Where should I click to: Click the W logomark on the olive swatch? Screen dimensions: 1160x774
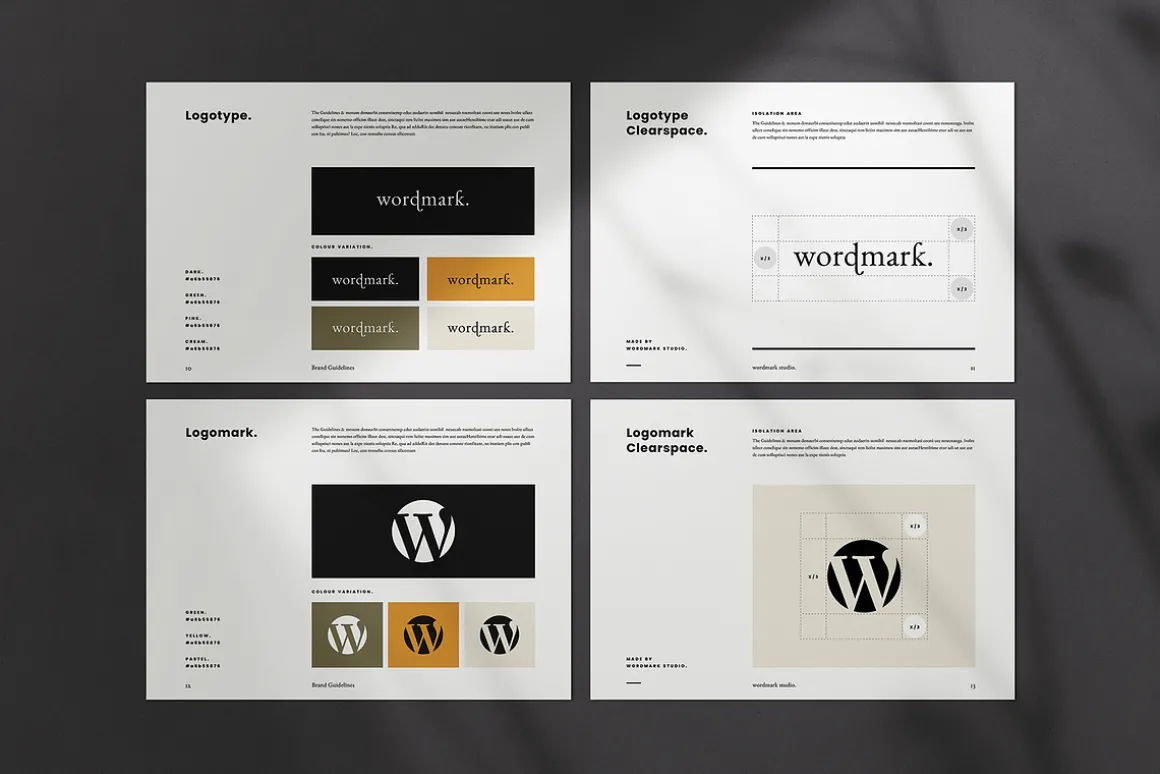pyautogui.click(x=347, y=635)
